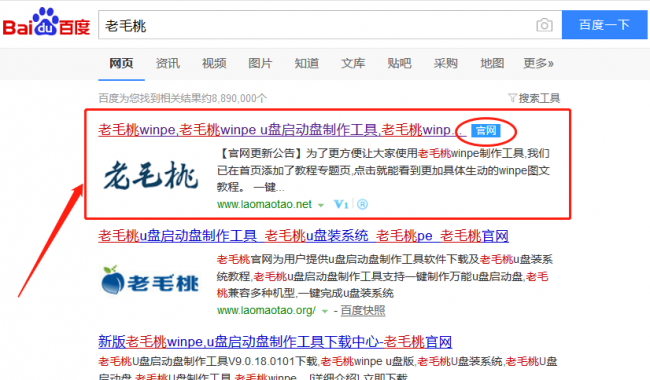Image resolution: width=650 pixels, height=380 pixels.
Task: Open the 更多 tab menu
Action: tap(538, 63)
